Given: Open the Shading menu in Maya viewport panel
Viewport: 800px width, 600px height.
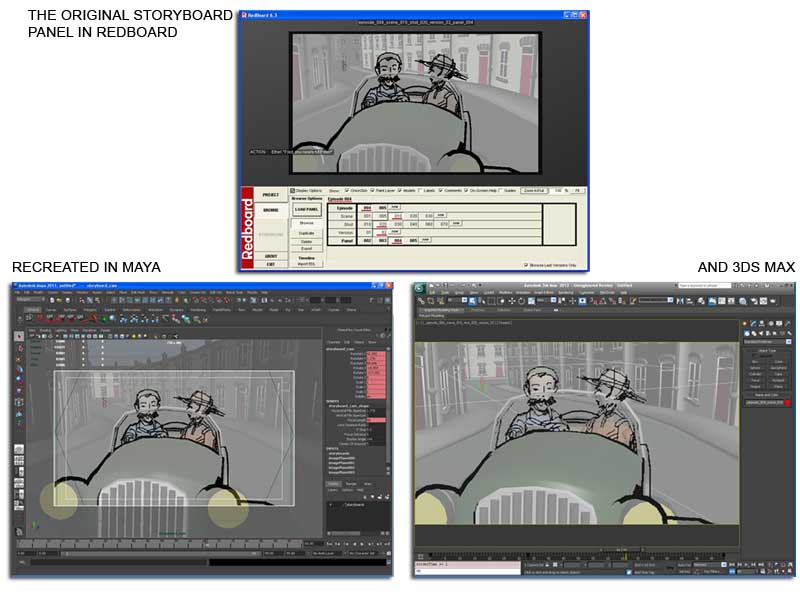Looking at the screenshot, I should pyautogui.click(x=46, y=331).
